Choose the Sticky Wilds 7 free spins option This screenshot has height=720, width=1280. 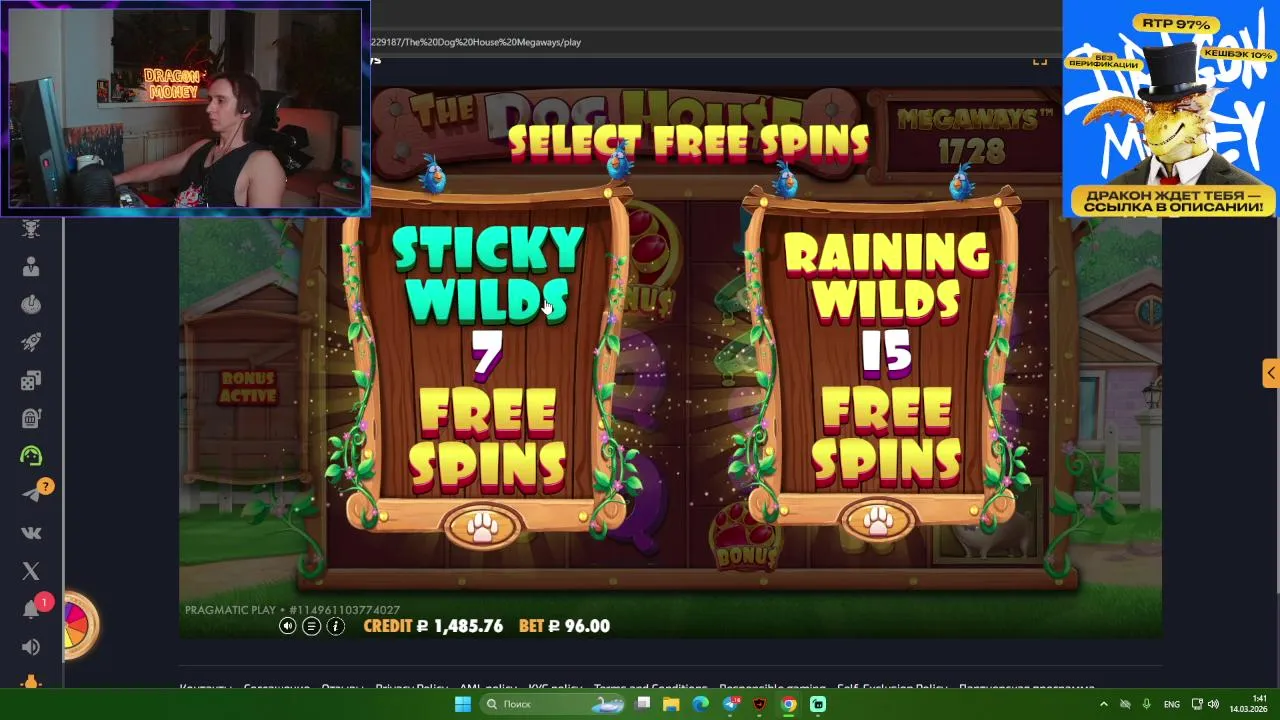coord(486,360)
